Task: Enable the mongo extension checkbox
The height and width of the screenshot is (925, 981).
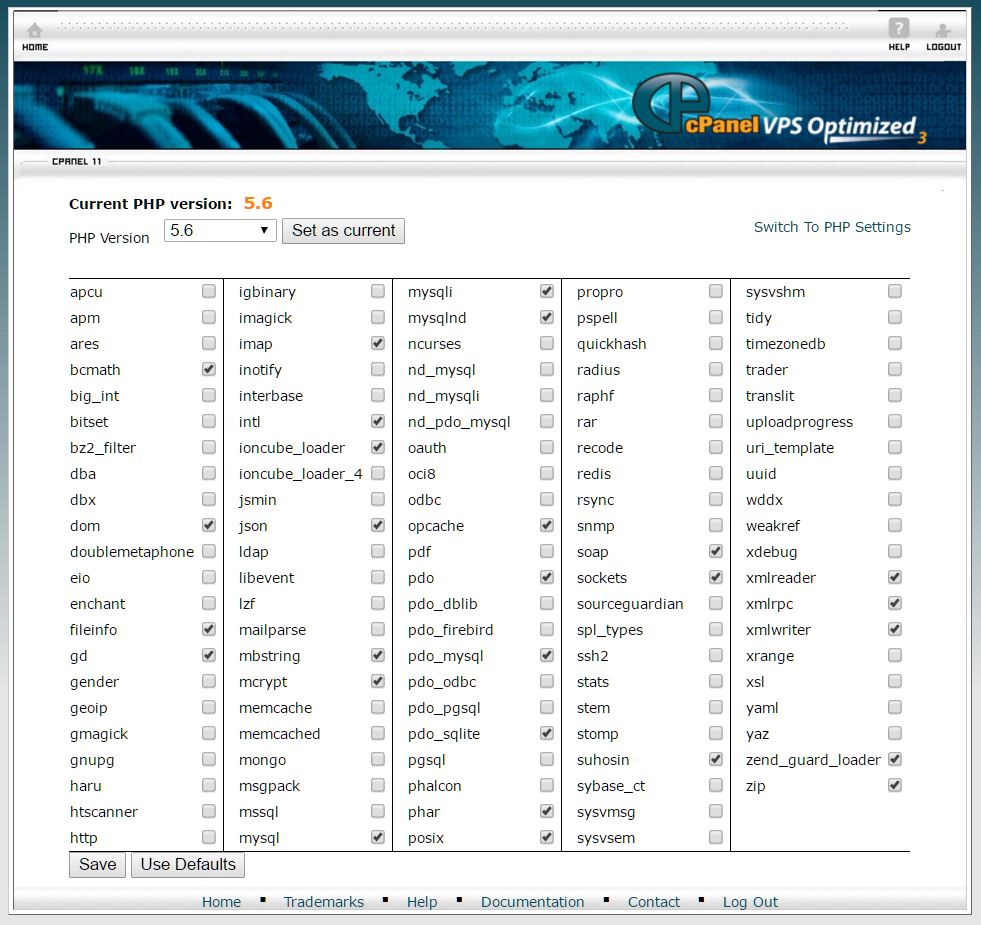Action: [378, 759]
